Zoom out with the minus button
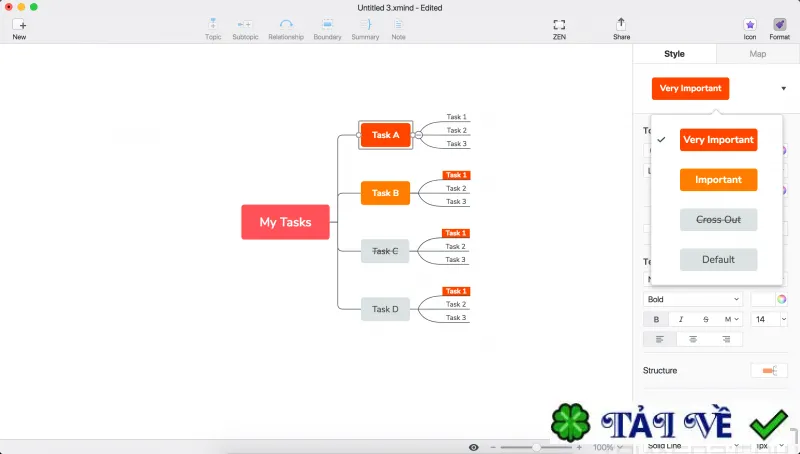The height and width of the screenshot is (454, 800). click(493, 447)
